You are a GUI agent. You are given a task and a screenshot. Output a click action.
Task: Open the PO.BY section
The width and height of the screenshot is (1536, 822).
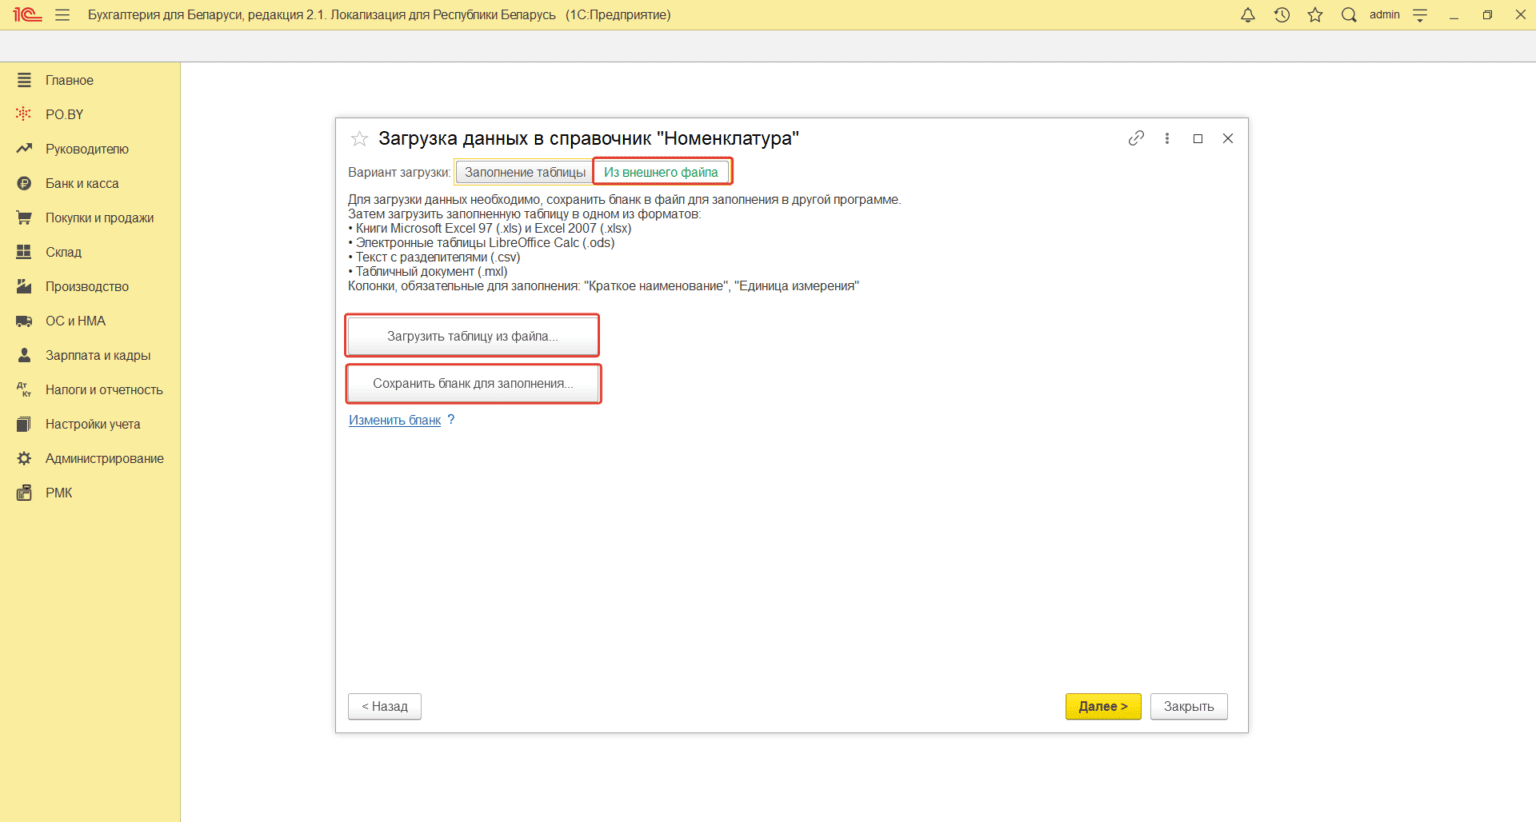tap(64, 114)
